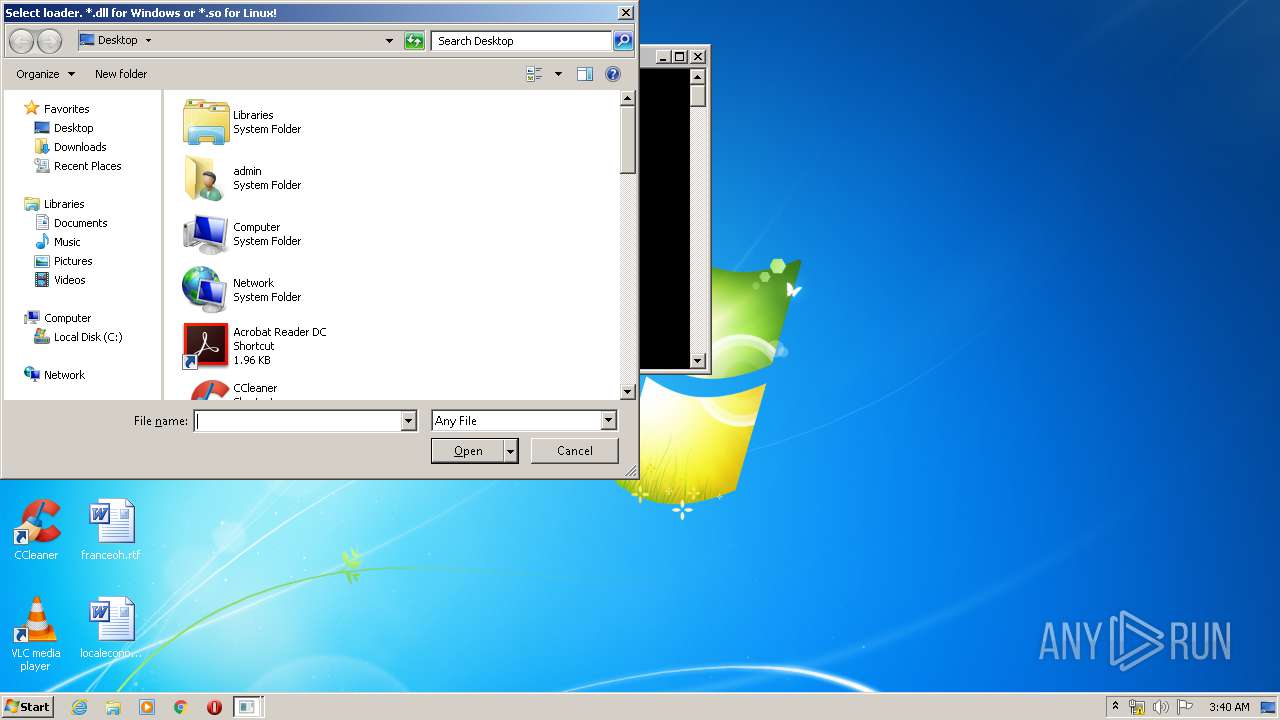Click the Forward navigation arrow in dialog
The image size is (1280, 720).
[x=49, y=41]
